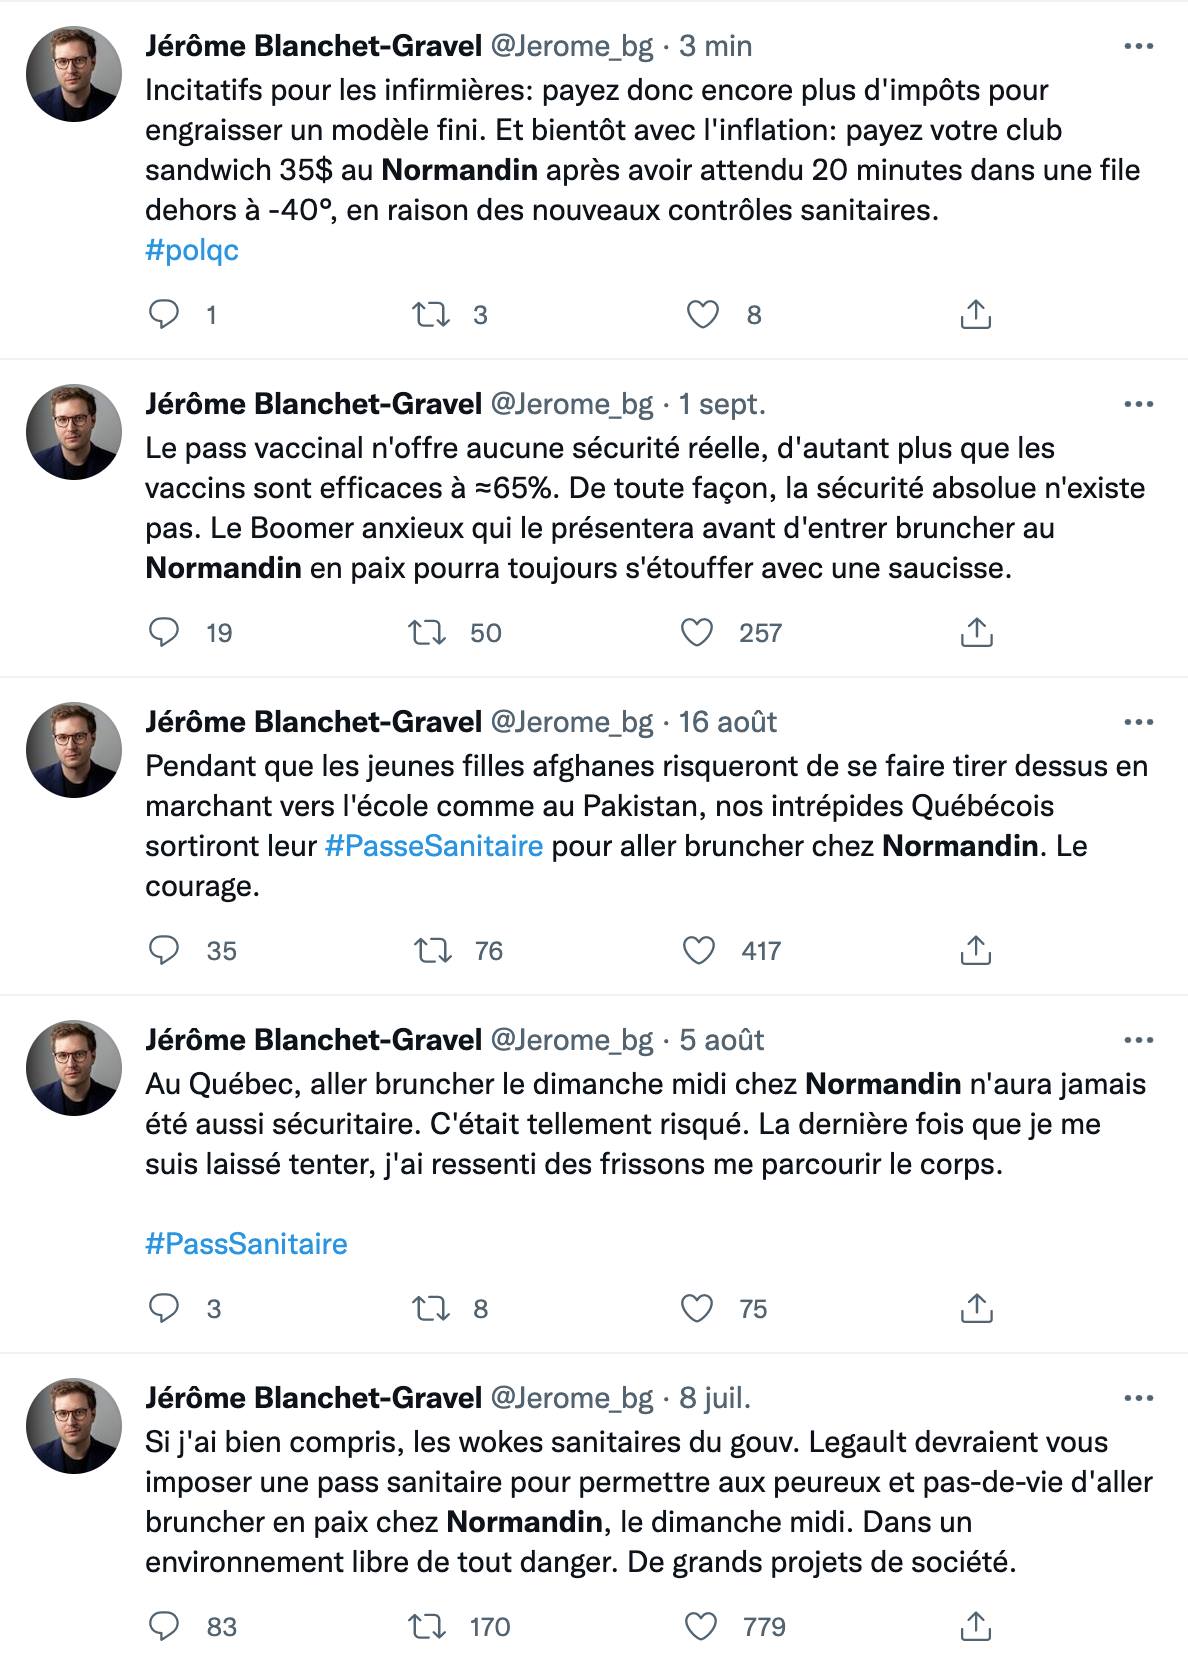Image resolution: width=1188 pixels, height=1668 pixels.
Task: Open the #PasseSanitaire hashtag link
Action: pos(434,846)
